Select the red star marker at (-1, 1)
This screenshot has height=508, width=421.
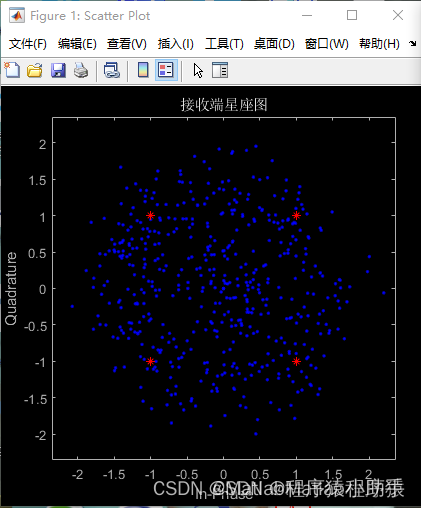click(x=150, y=216)
